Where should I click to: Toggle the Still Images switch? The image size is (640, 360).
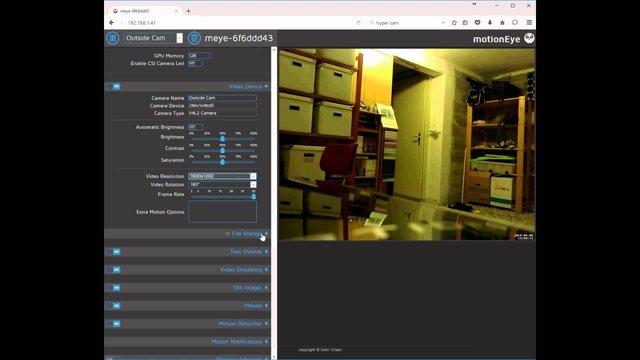click(113, 288)
